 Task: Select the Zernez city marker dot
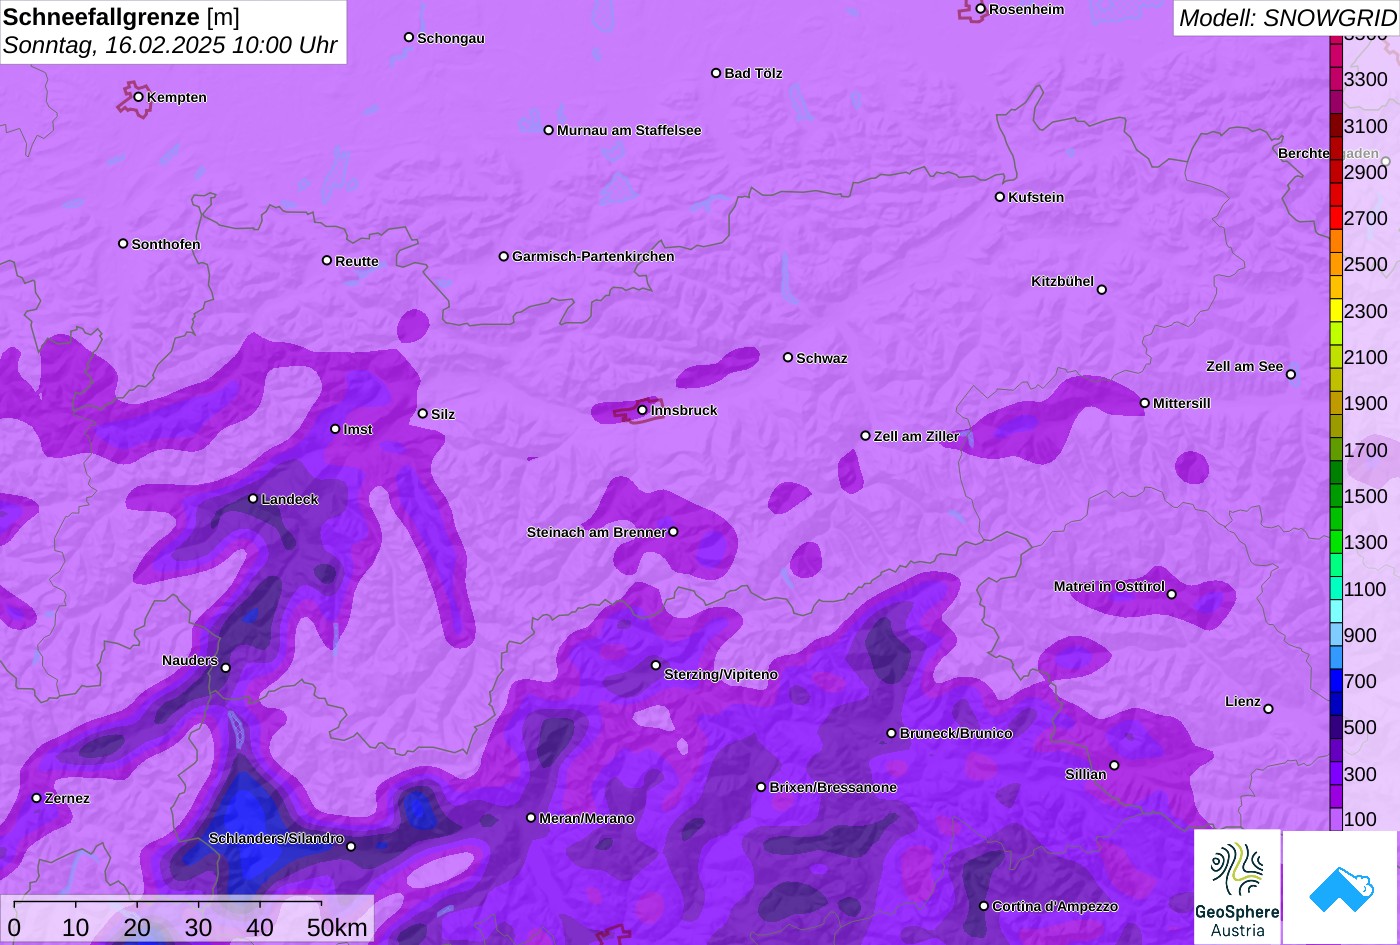(x=37, y=798)
